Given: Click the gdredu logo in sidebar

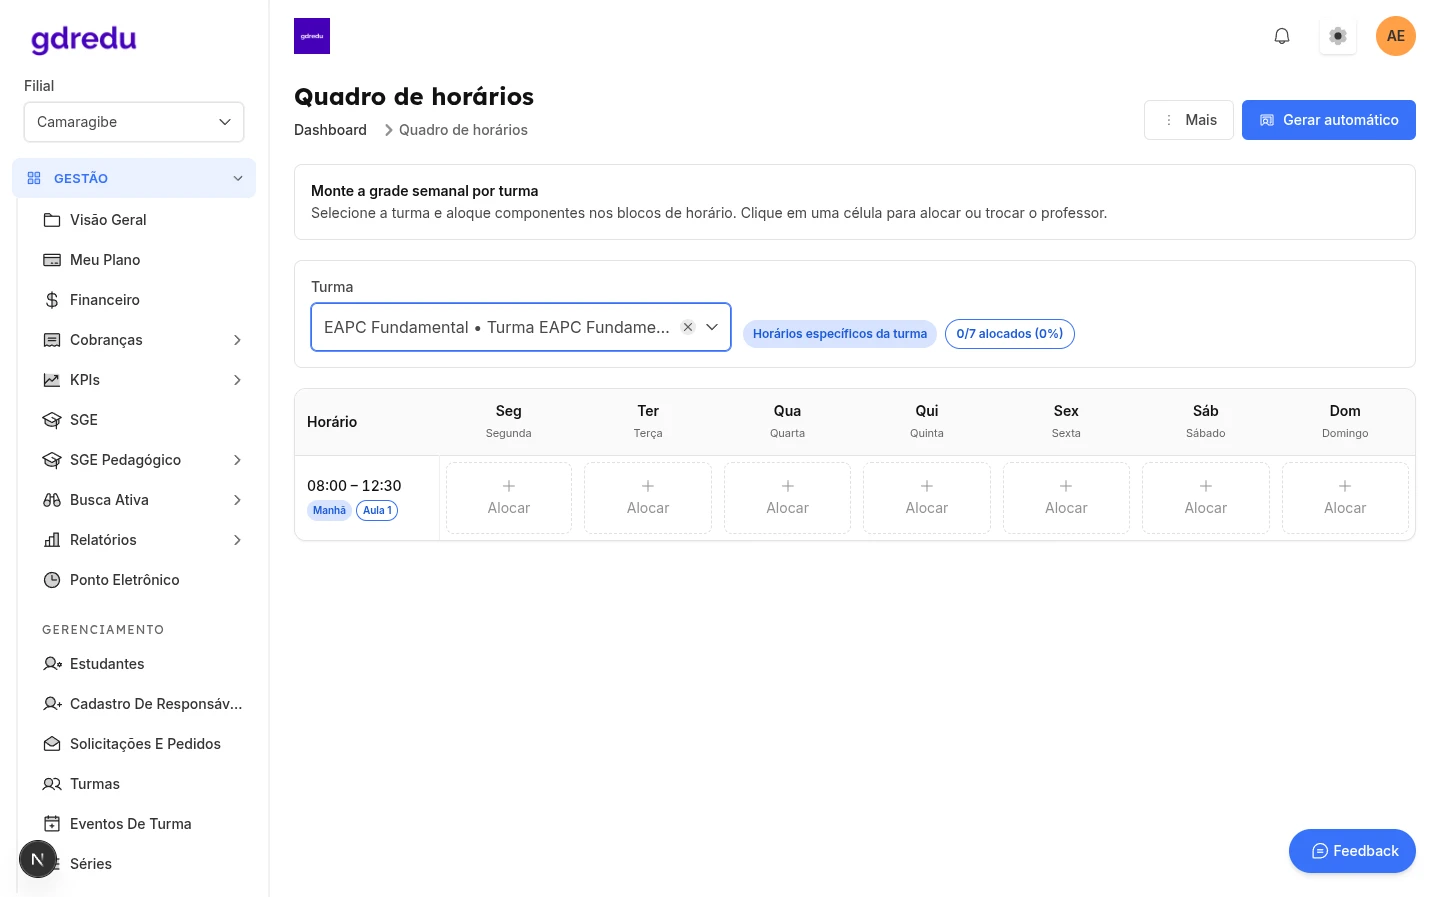Looking at the screenshot, I should 84,39.
